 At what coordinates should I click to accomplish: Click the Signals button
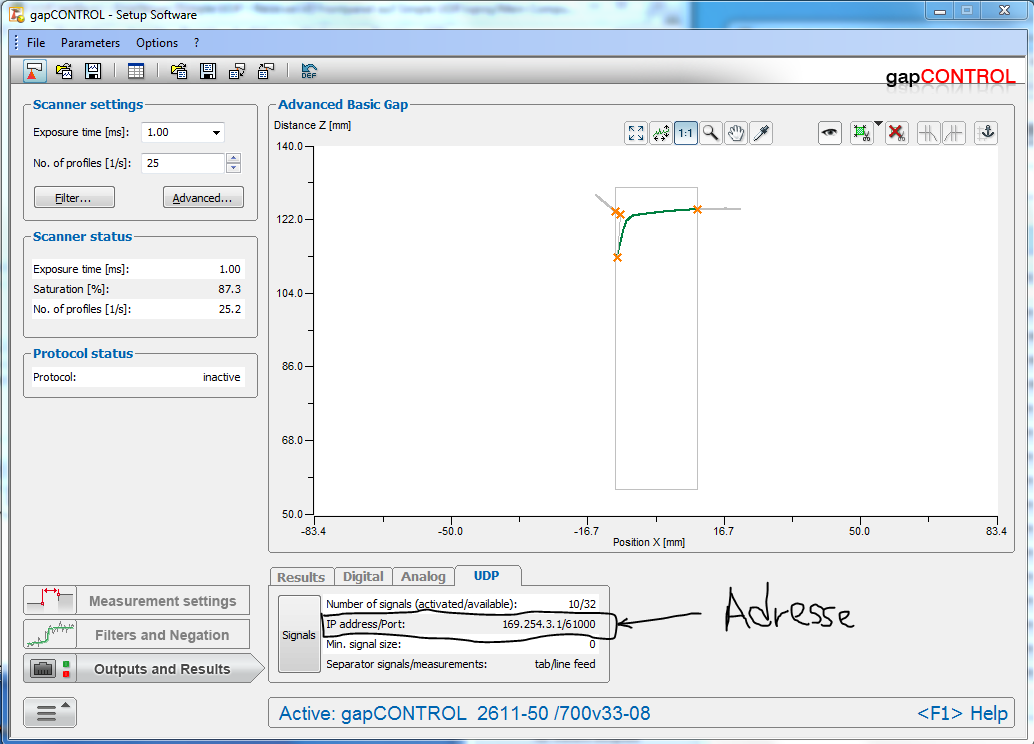(x=299, y=635)
